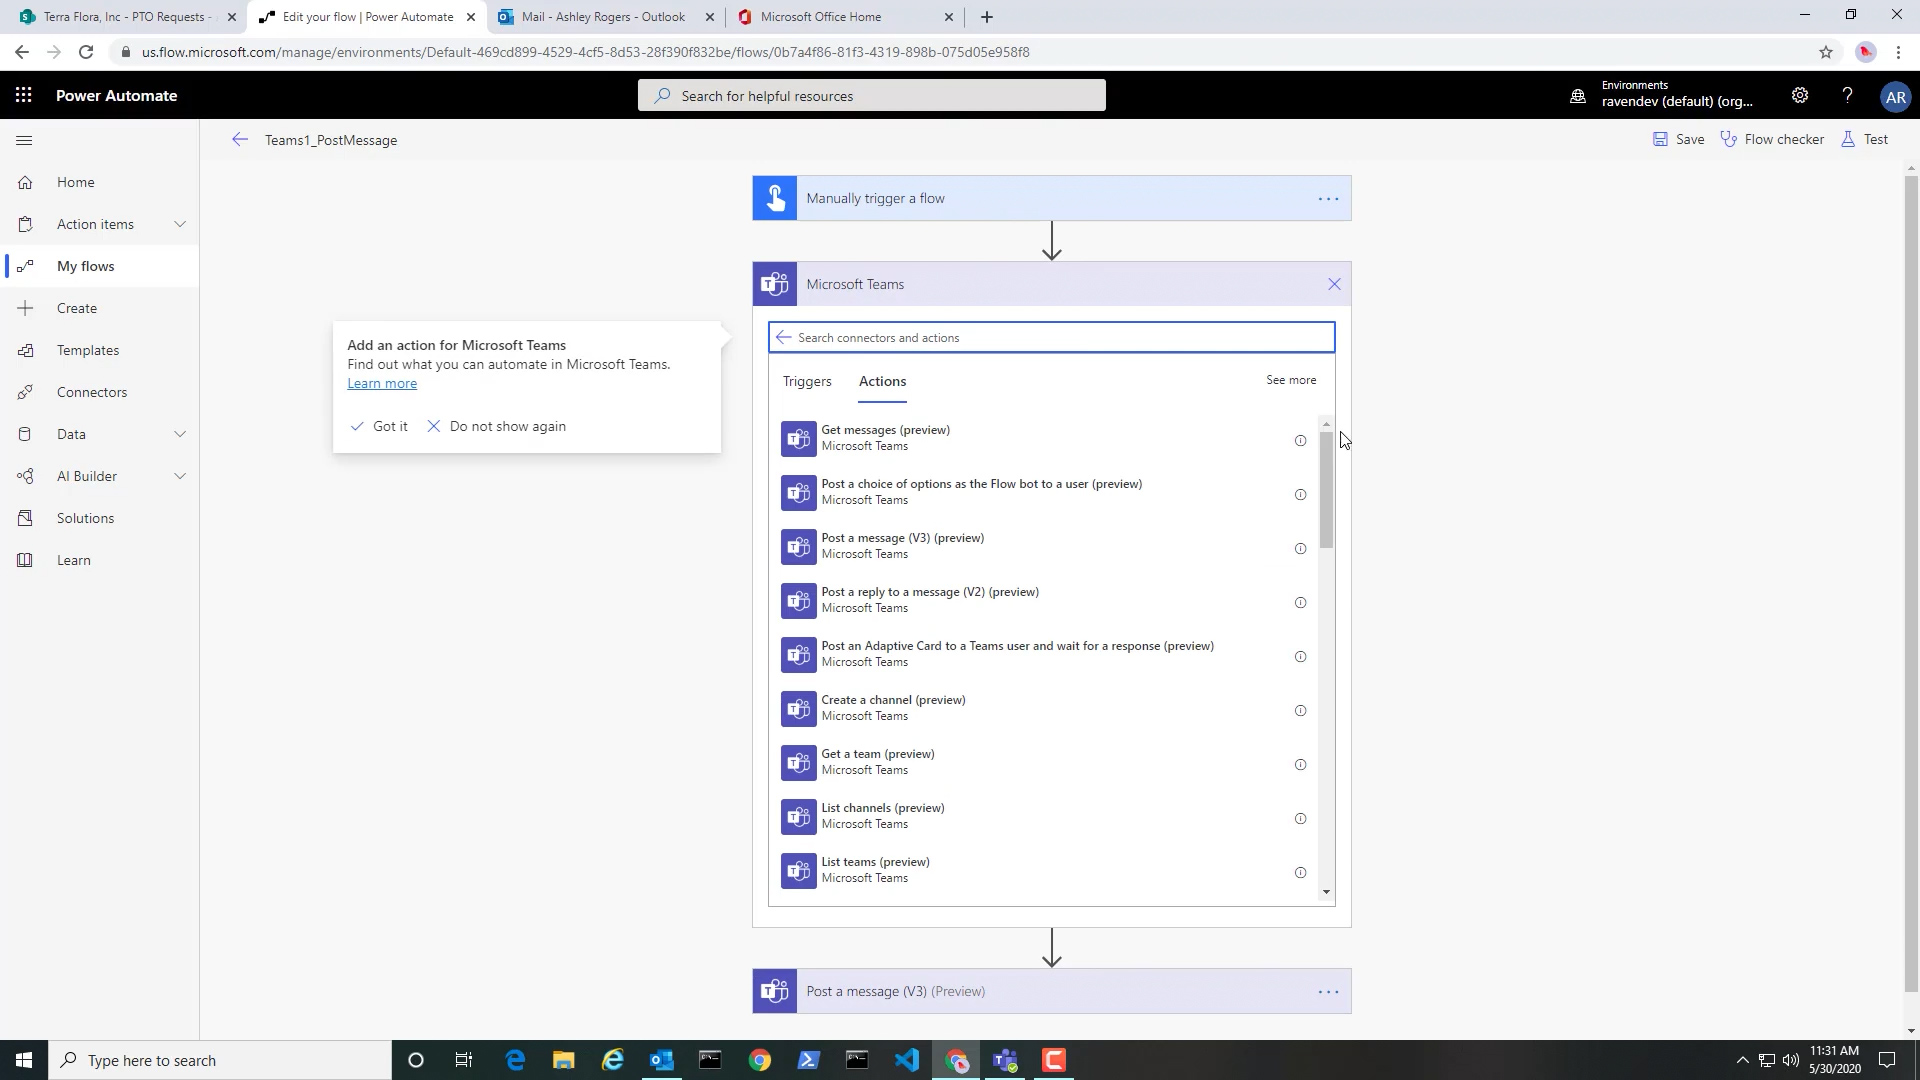Run the Flow checker
The width and height of the screenshot is (1920, 1080).
1772,139
